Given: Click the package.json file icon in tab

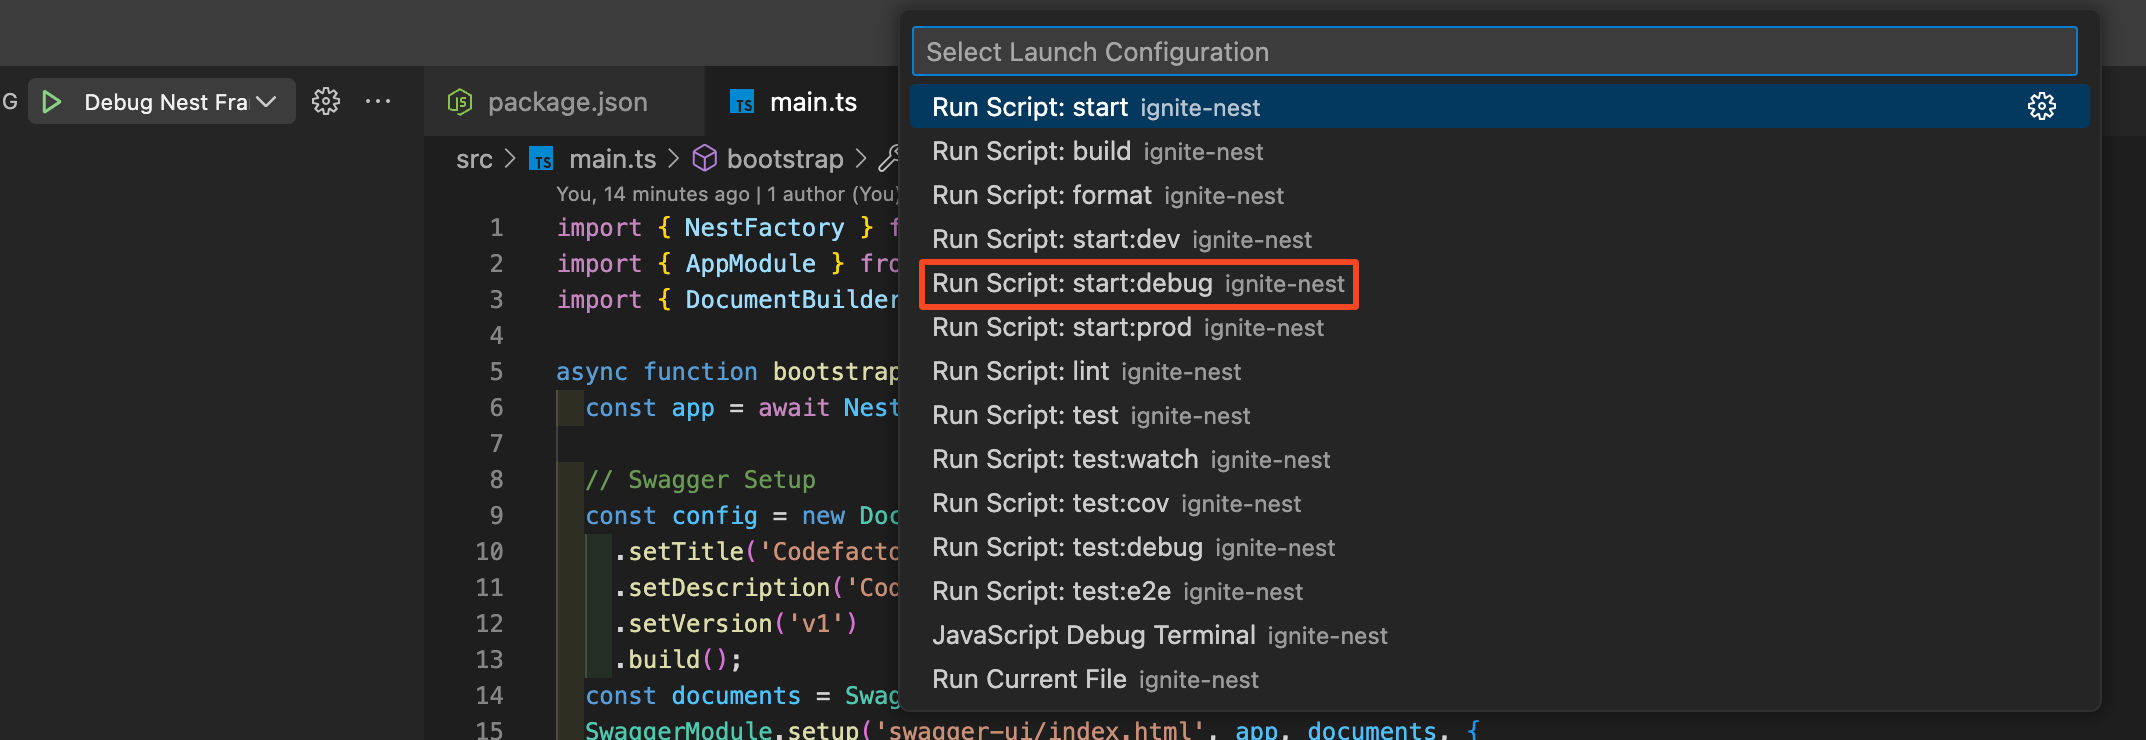Looking at the screenshot, I should 460,102.
